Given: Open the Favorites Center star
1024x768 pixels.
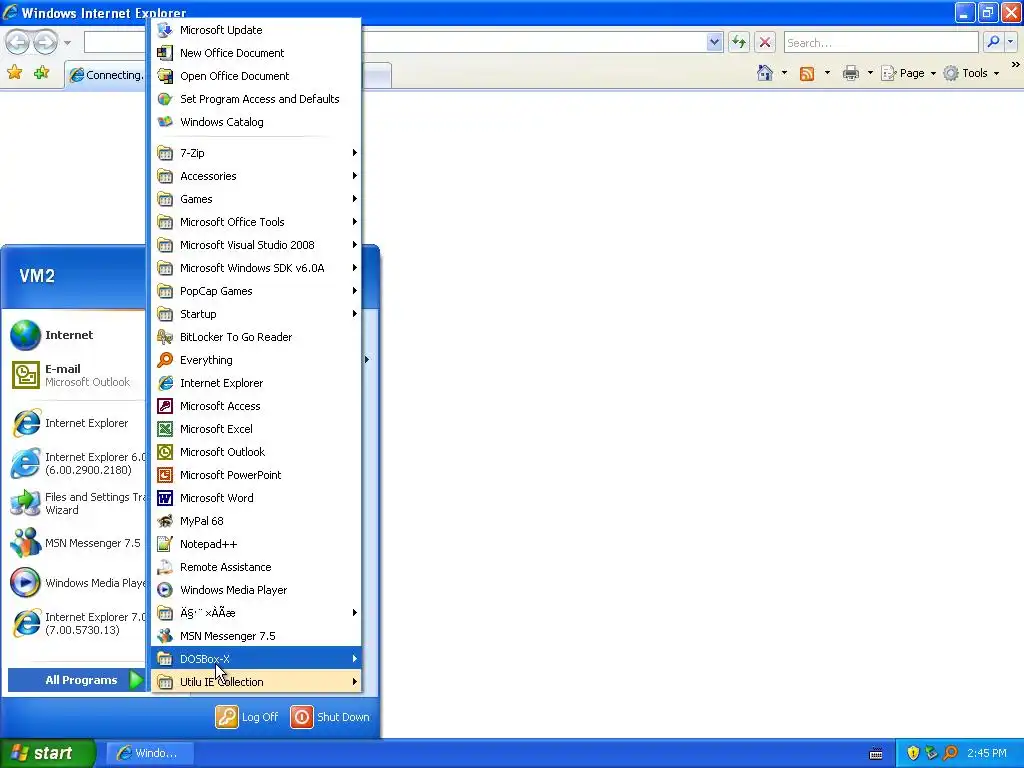Looking at the screenshot, I should tap(14, 72).
